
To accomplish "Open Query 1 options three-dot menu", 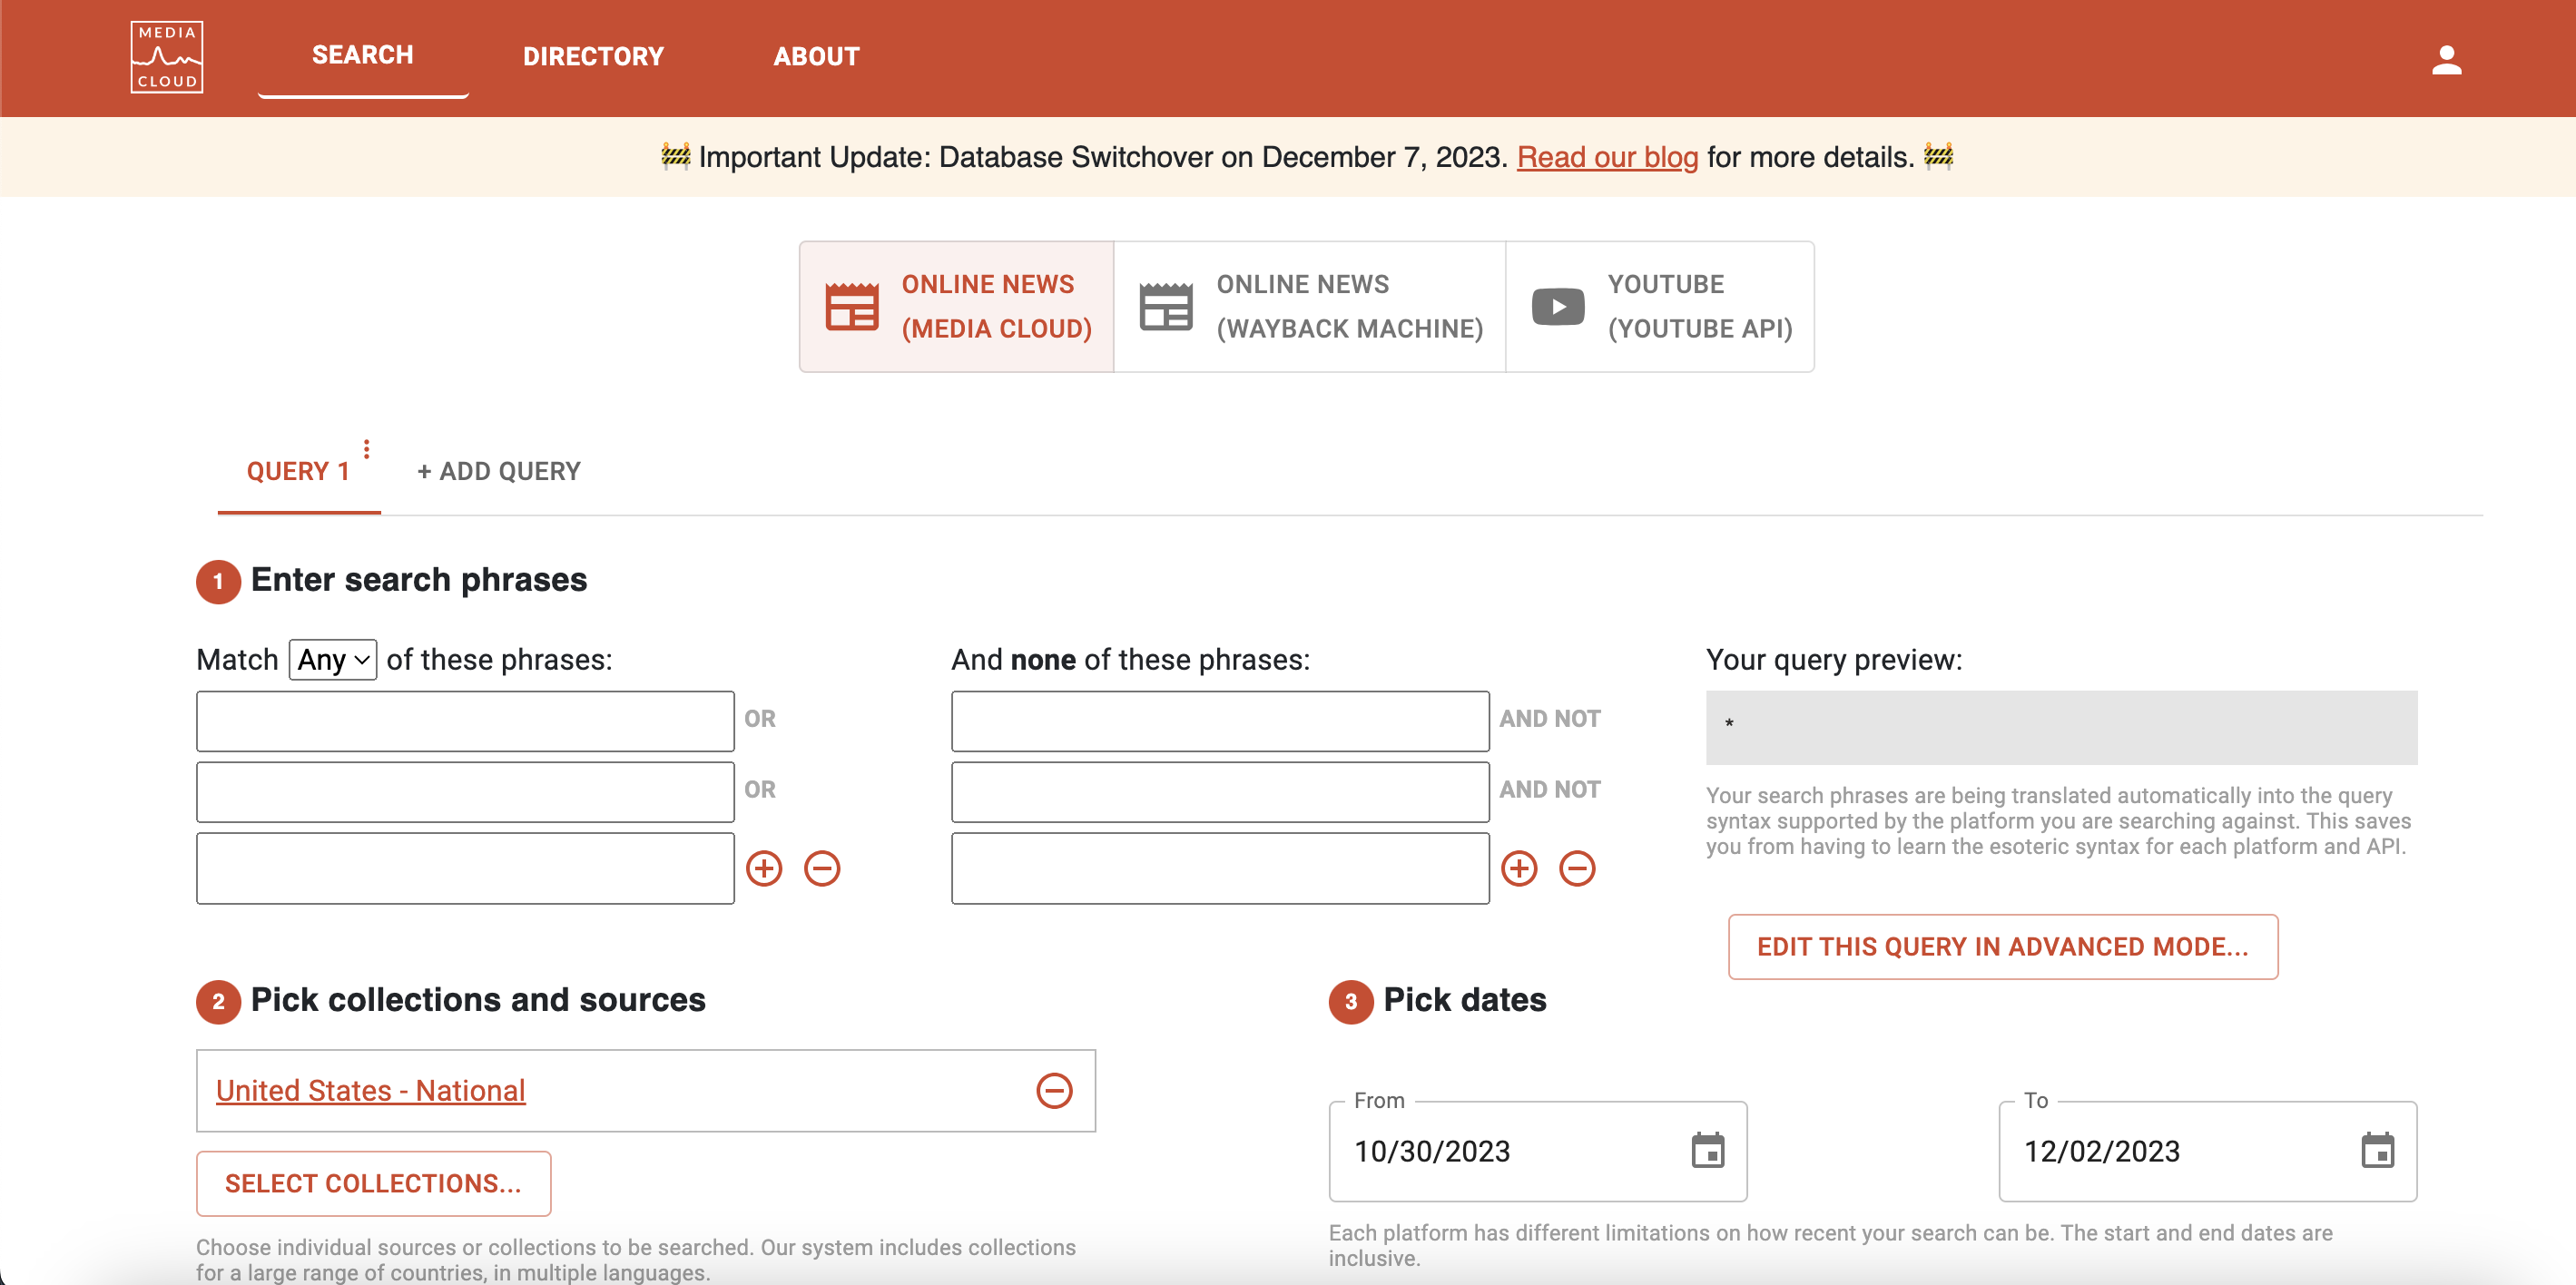I will tap(367, 449).
